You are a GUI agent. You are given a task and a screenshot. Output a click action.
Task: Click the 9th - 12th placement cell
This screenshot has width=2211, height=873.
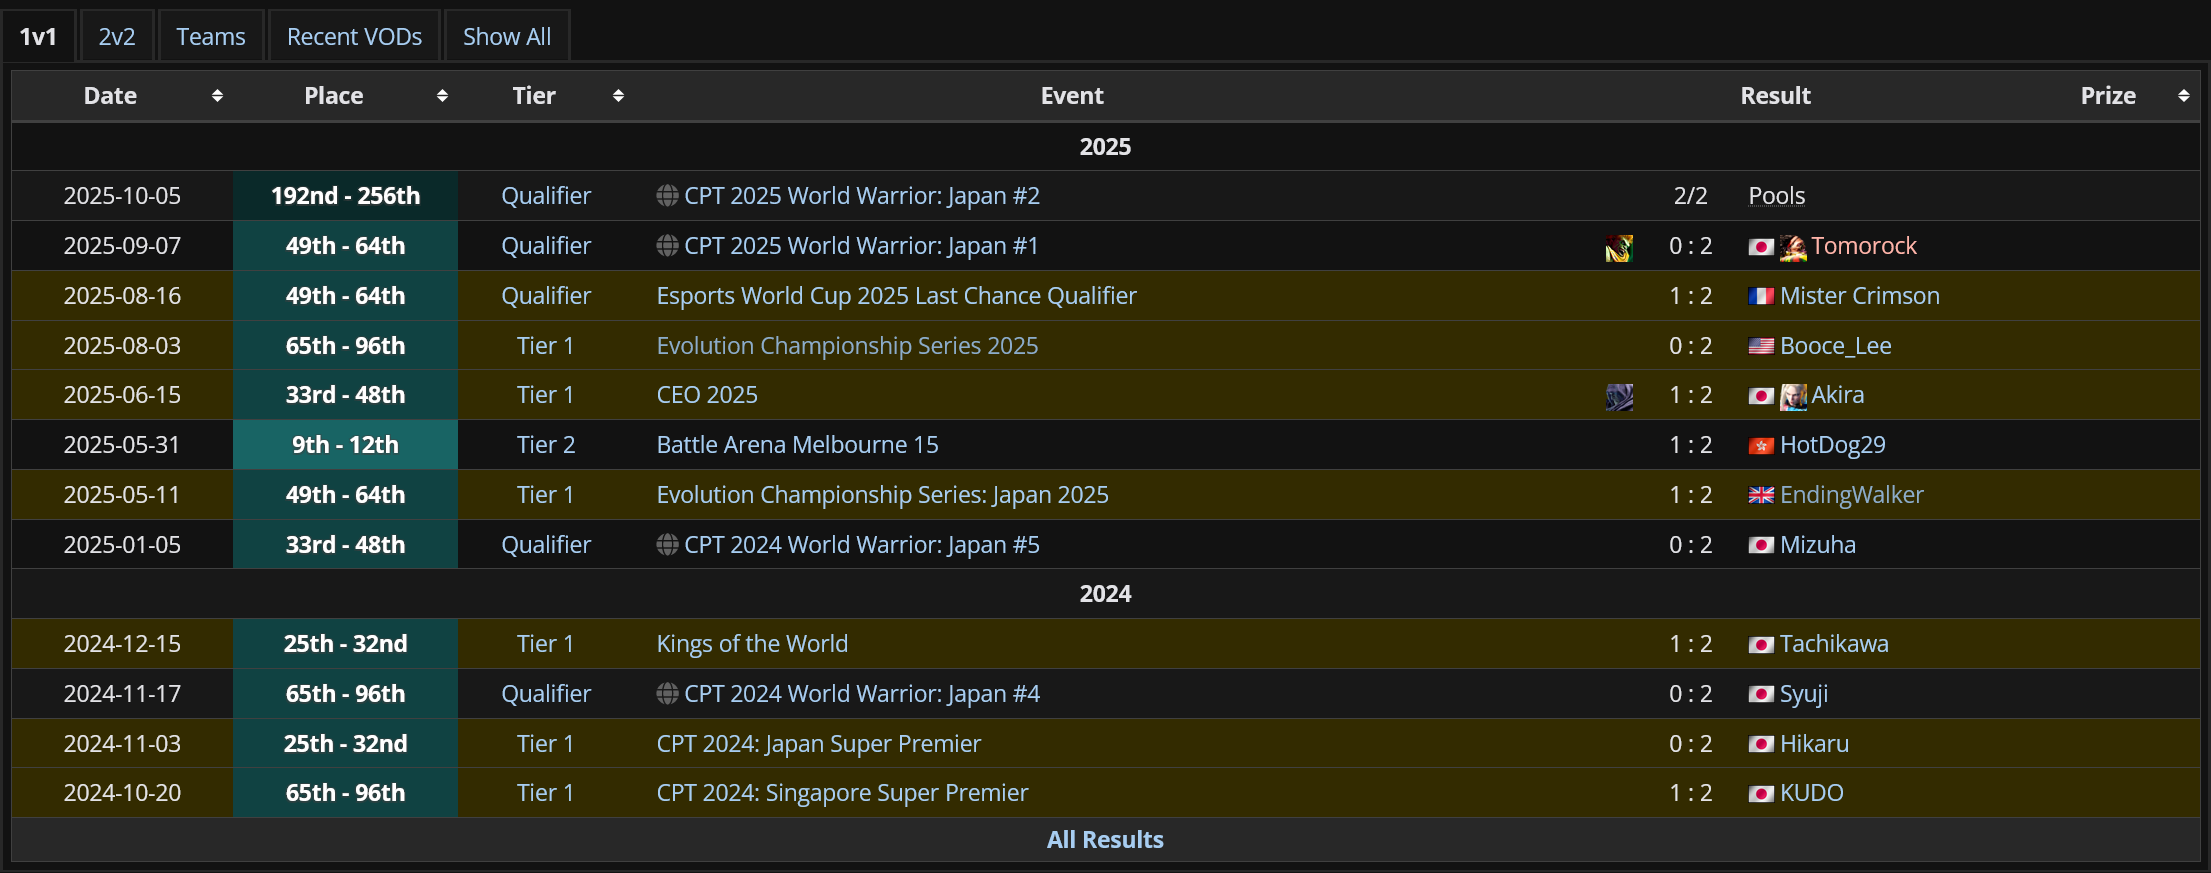click(x=346, y=445)
